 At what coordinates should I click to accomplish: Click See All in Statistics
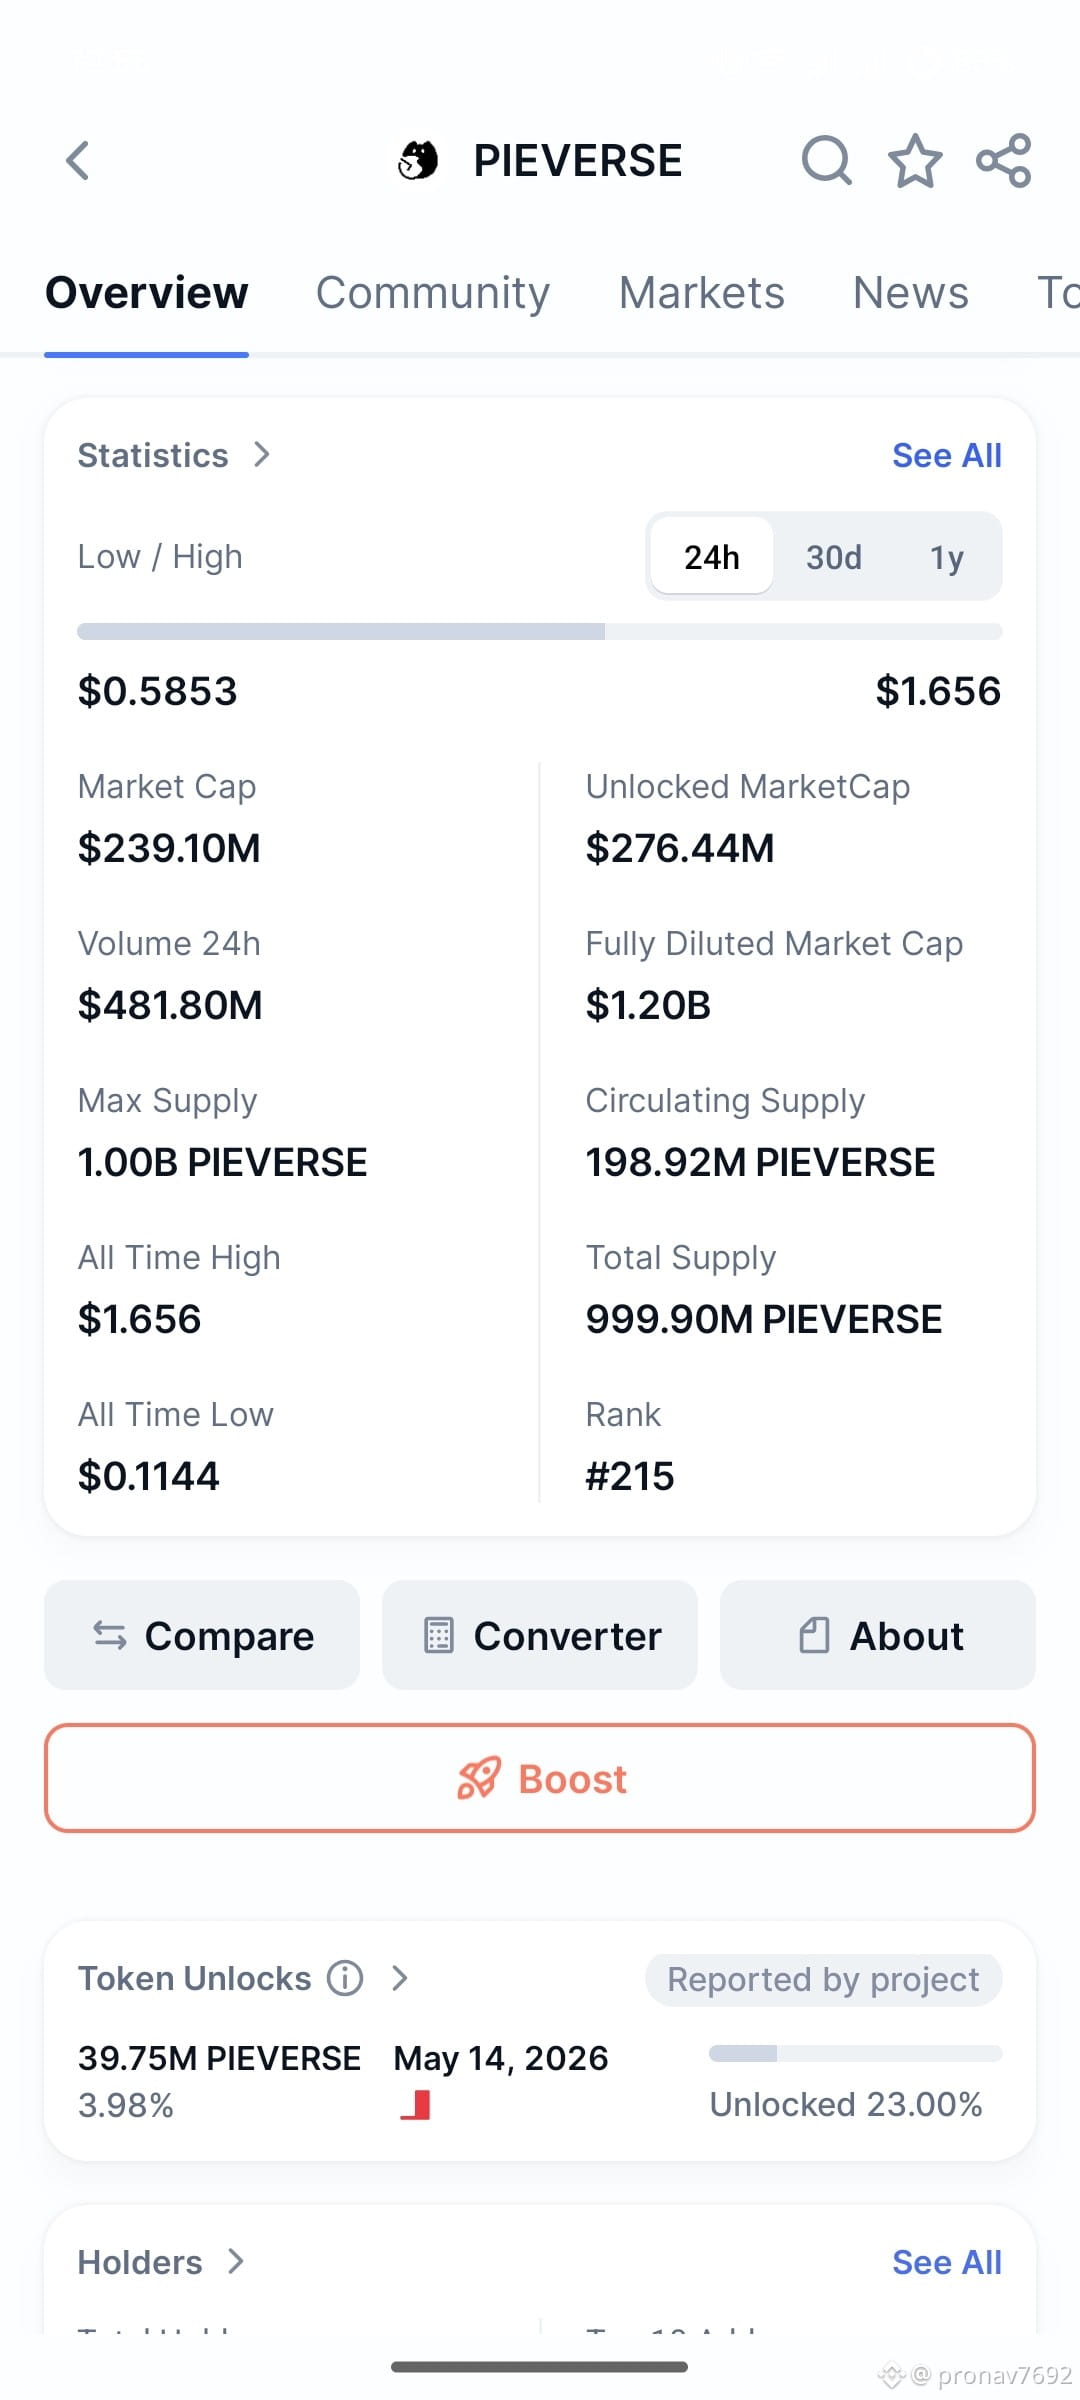click(947, 455)
